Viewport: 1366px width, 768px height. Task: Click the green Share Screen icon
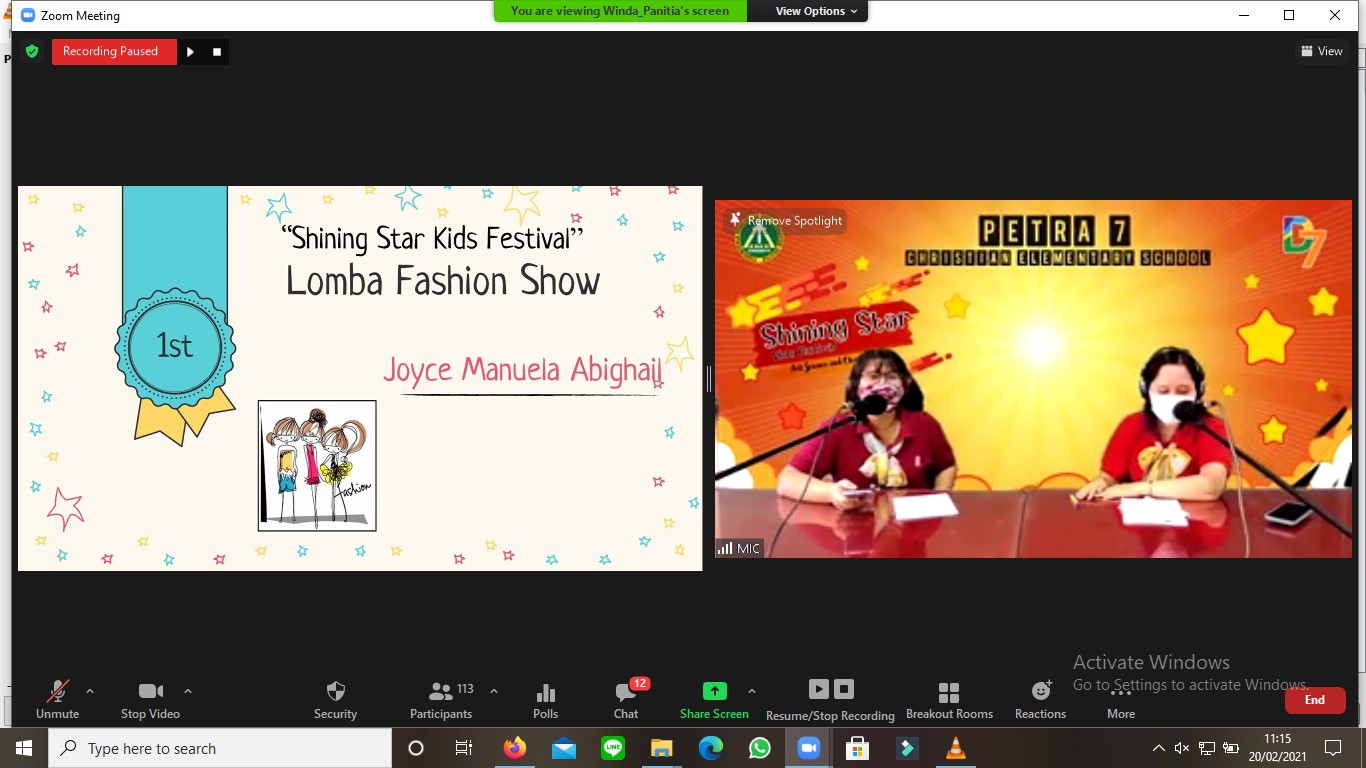click(x=714, y=691)
